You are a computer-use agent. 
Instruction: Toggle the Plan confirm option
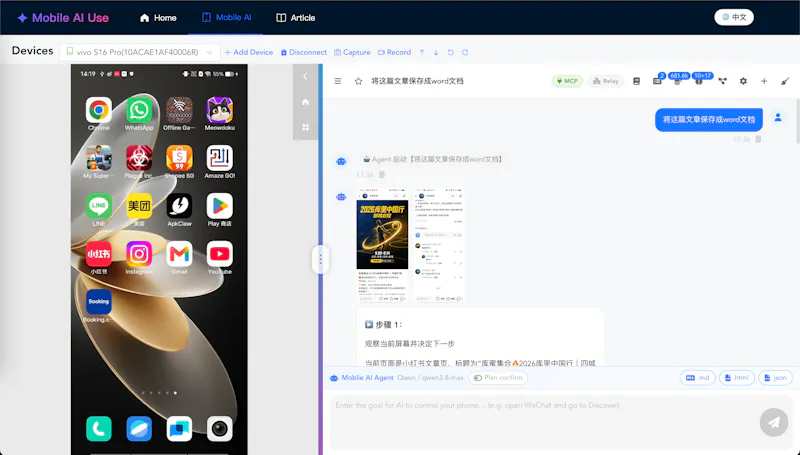tap(498, 378)
